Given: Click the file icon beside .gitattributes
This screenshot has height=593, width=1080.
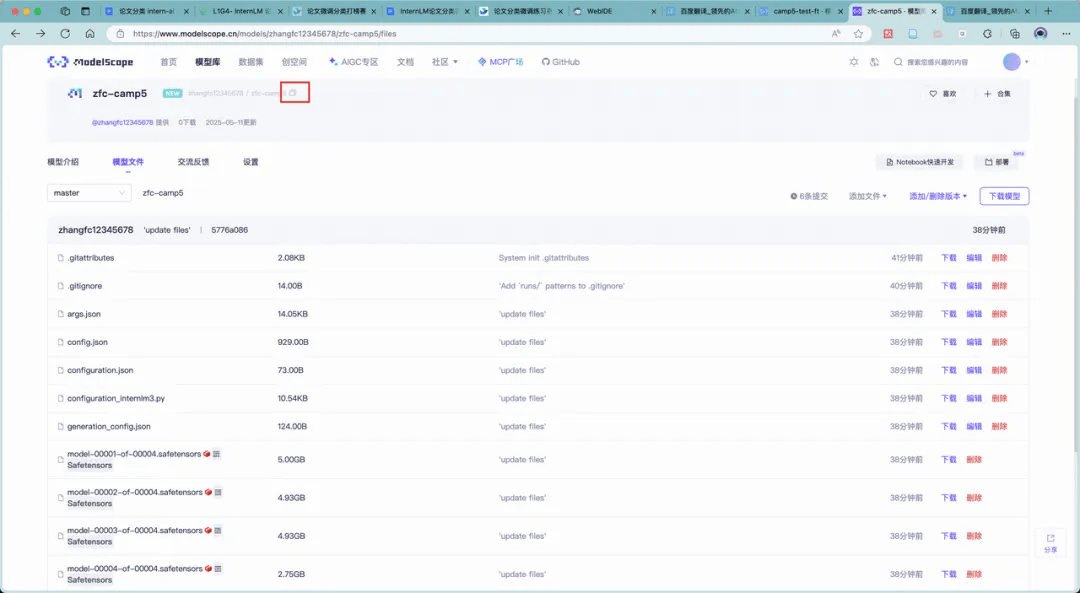Looking at the screenshot, I should (x=61, y=258).
